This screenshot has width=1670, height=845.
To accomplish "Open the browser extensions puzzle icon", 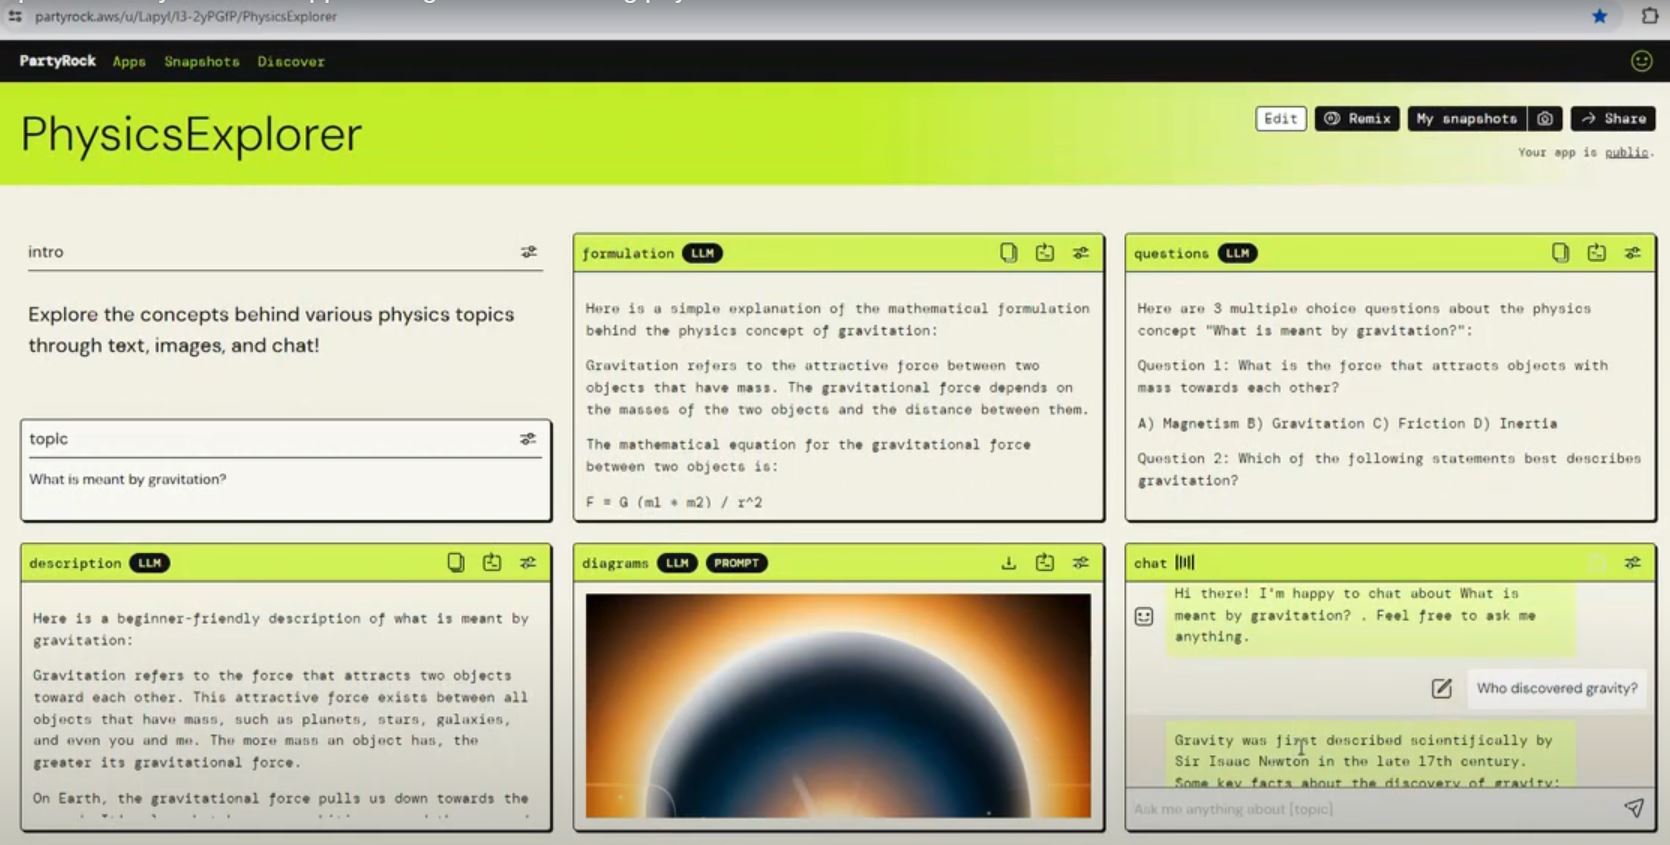I will coord(1649,16).
